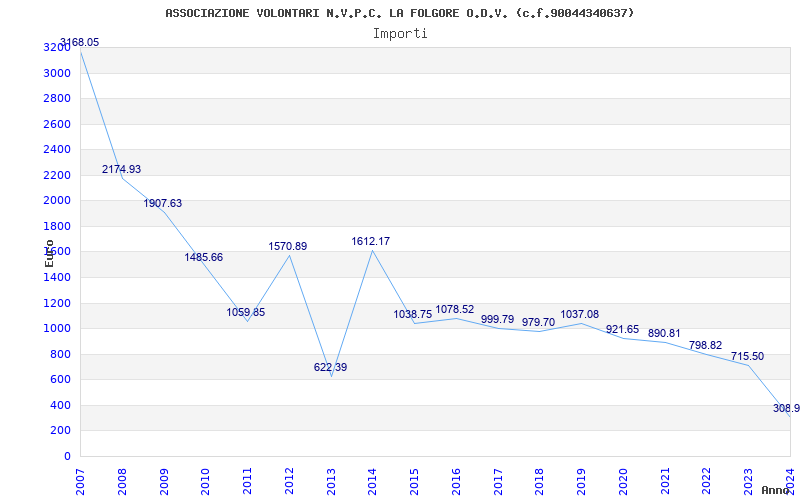
Task: Click the 2012 x-axis year label
Action: click(289, 481)
